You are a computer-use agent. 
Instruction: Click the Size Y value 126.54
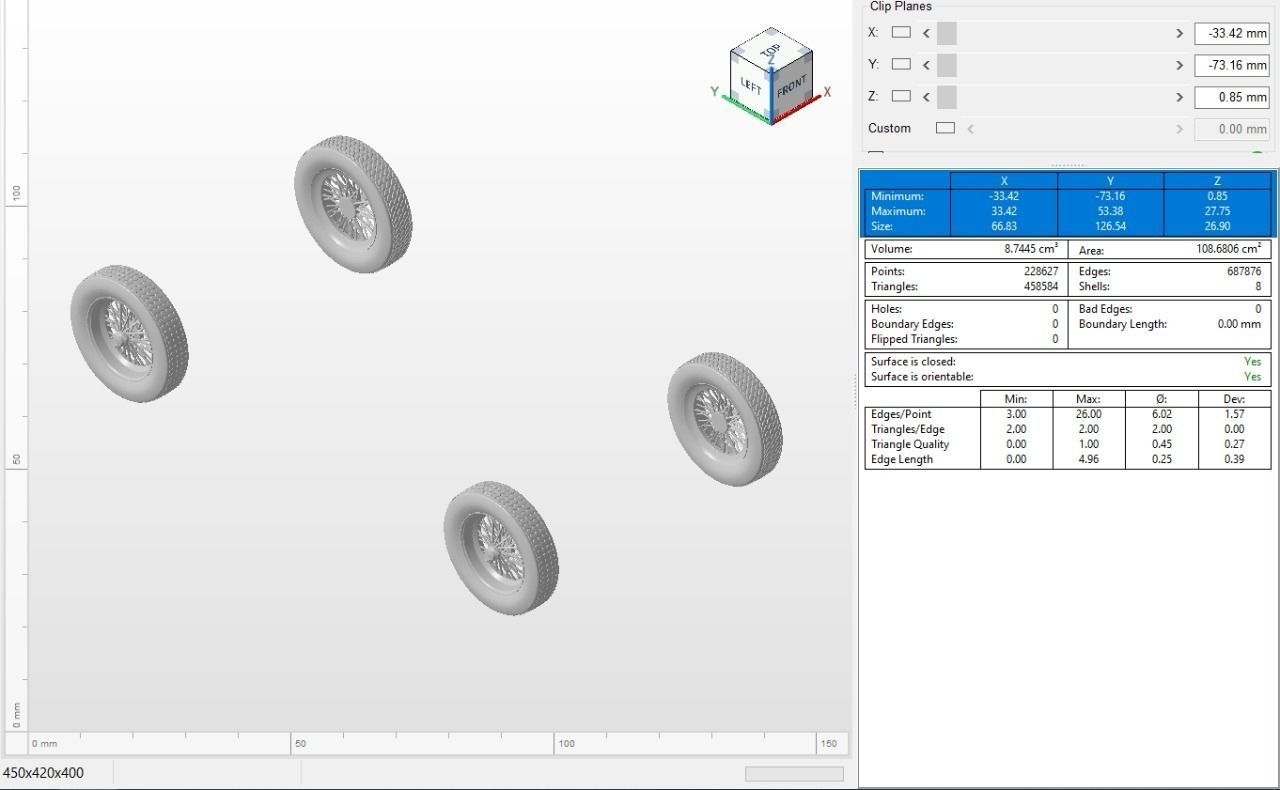pyautogui.click(x=1110, y=226)
